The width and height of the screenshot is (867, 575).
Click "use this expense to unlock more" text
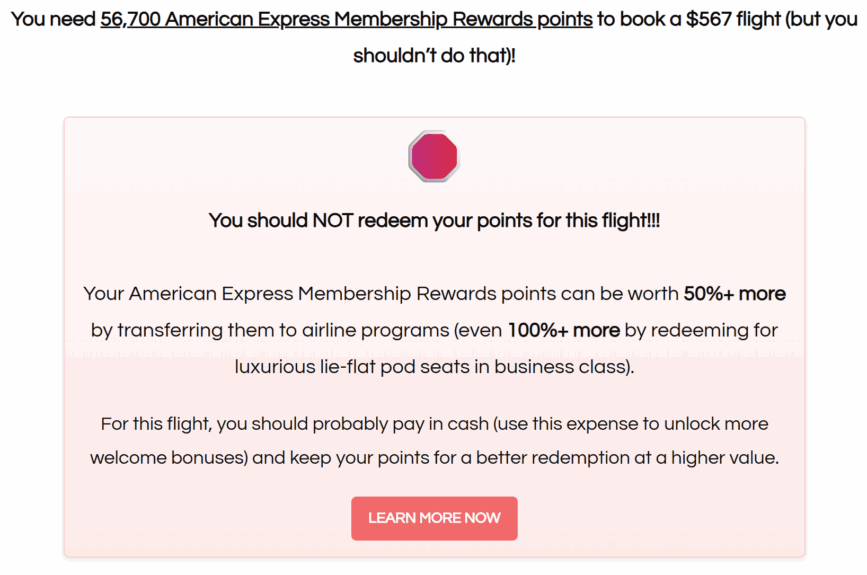(x=630, y=424)
